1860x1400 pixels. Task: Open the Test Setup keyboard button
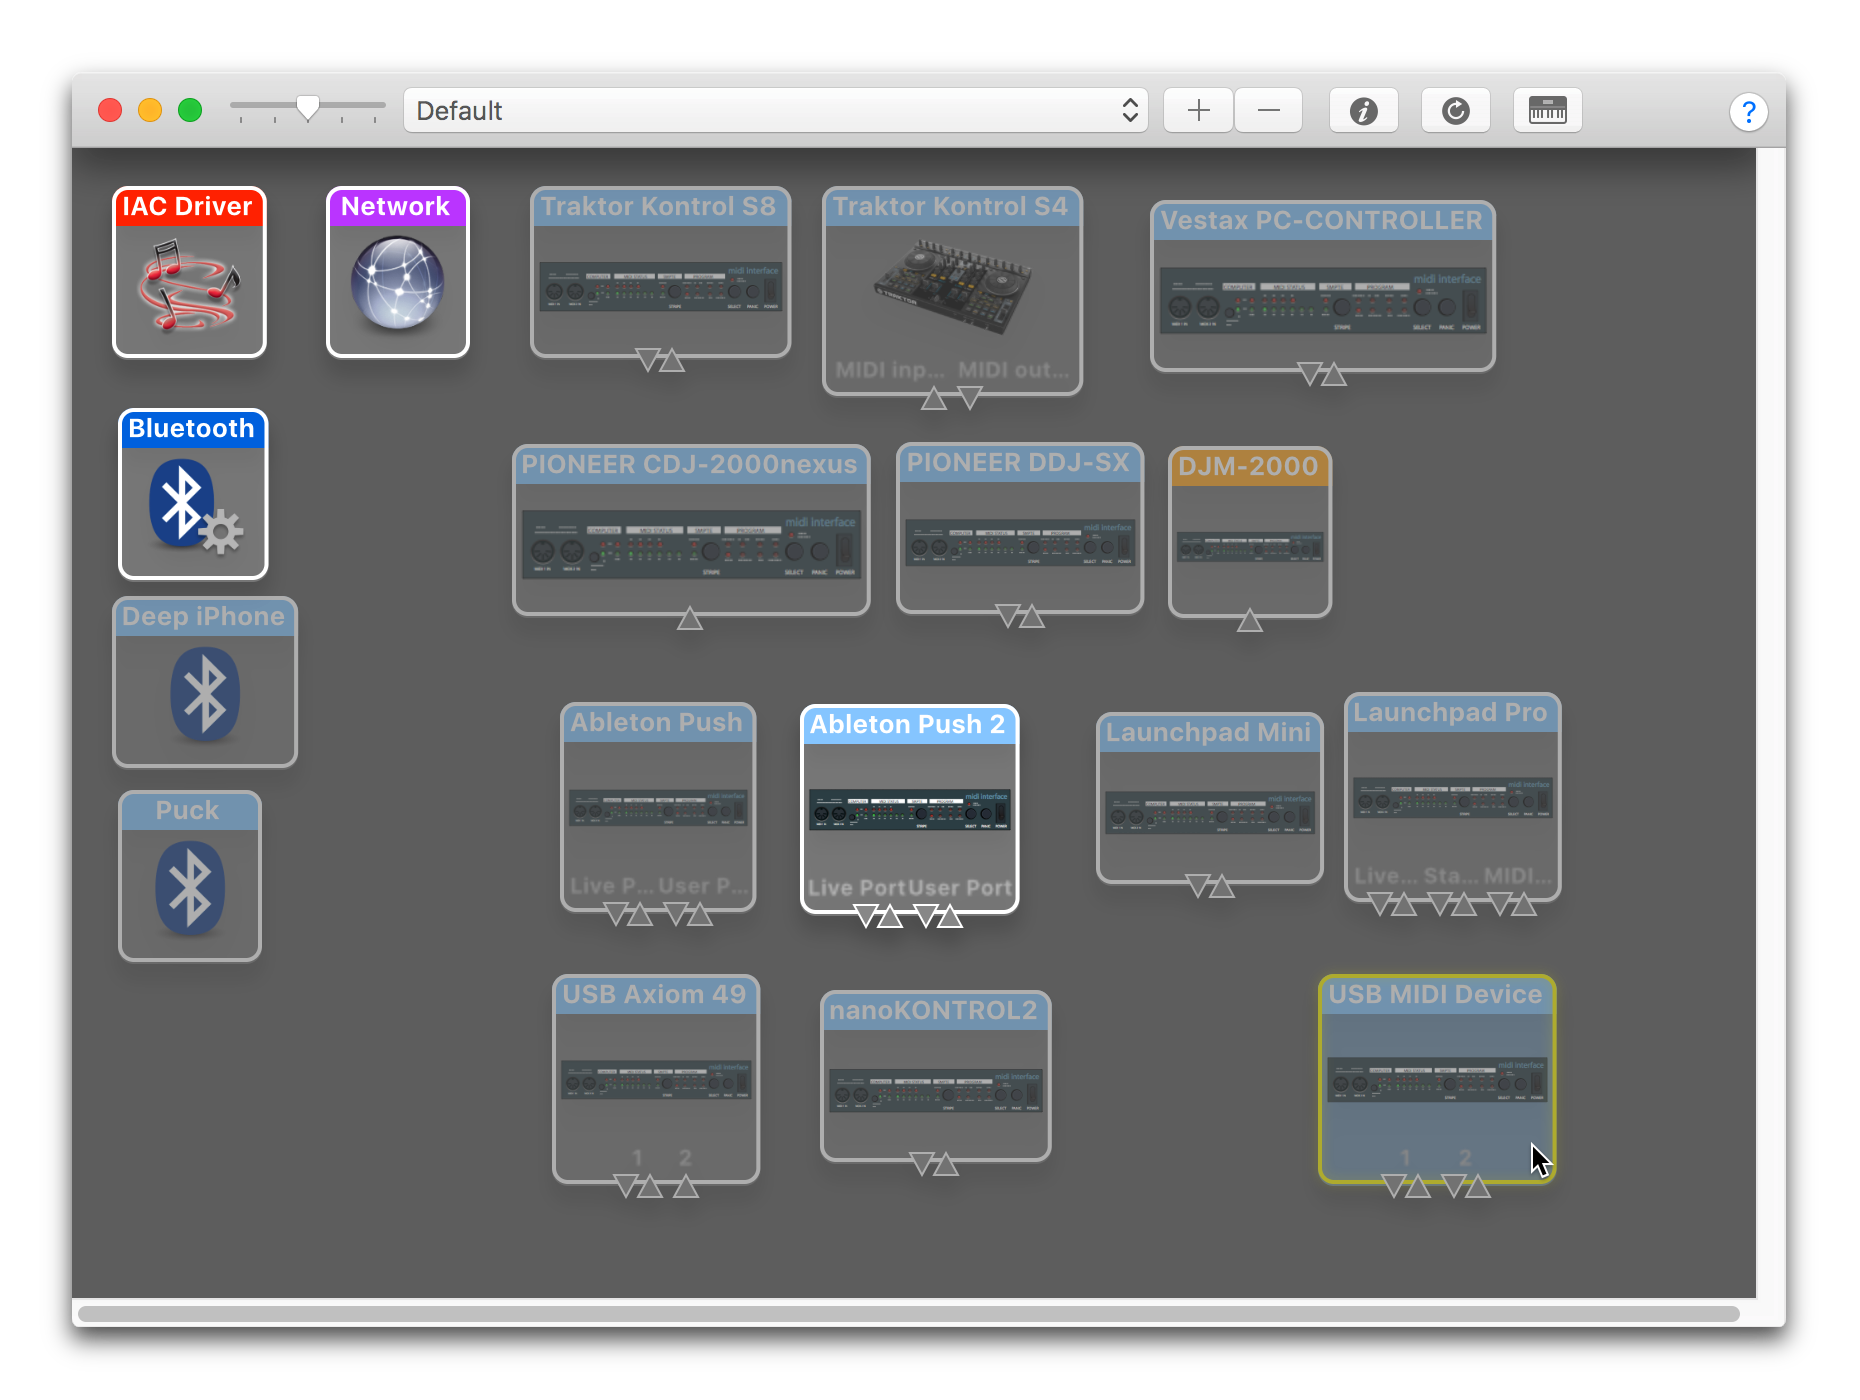[x=1547, y=110]
